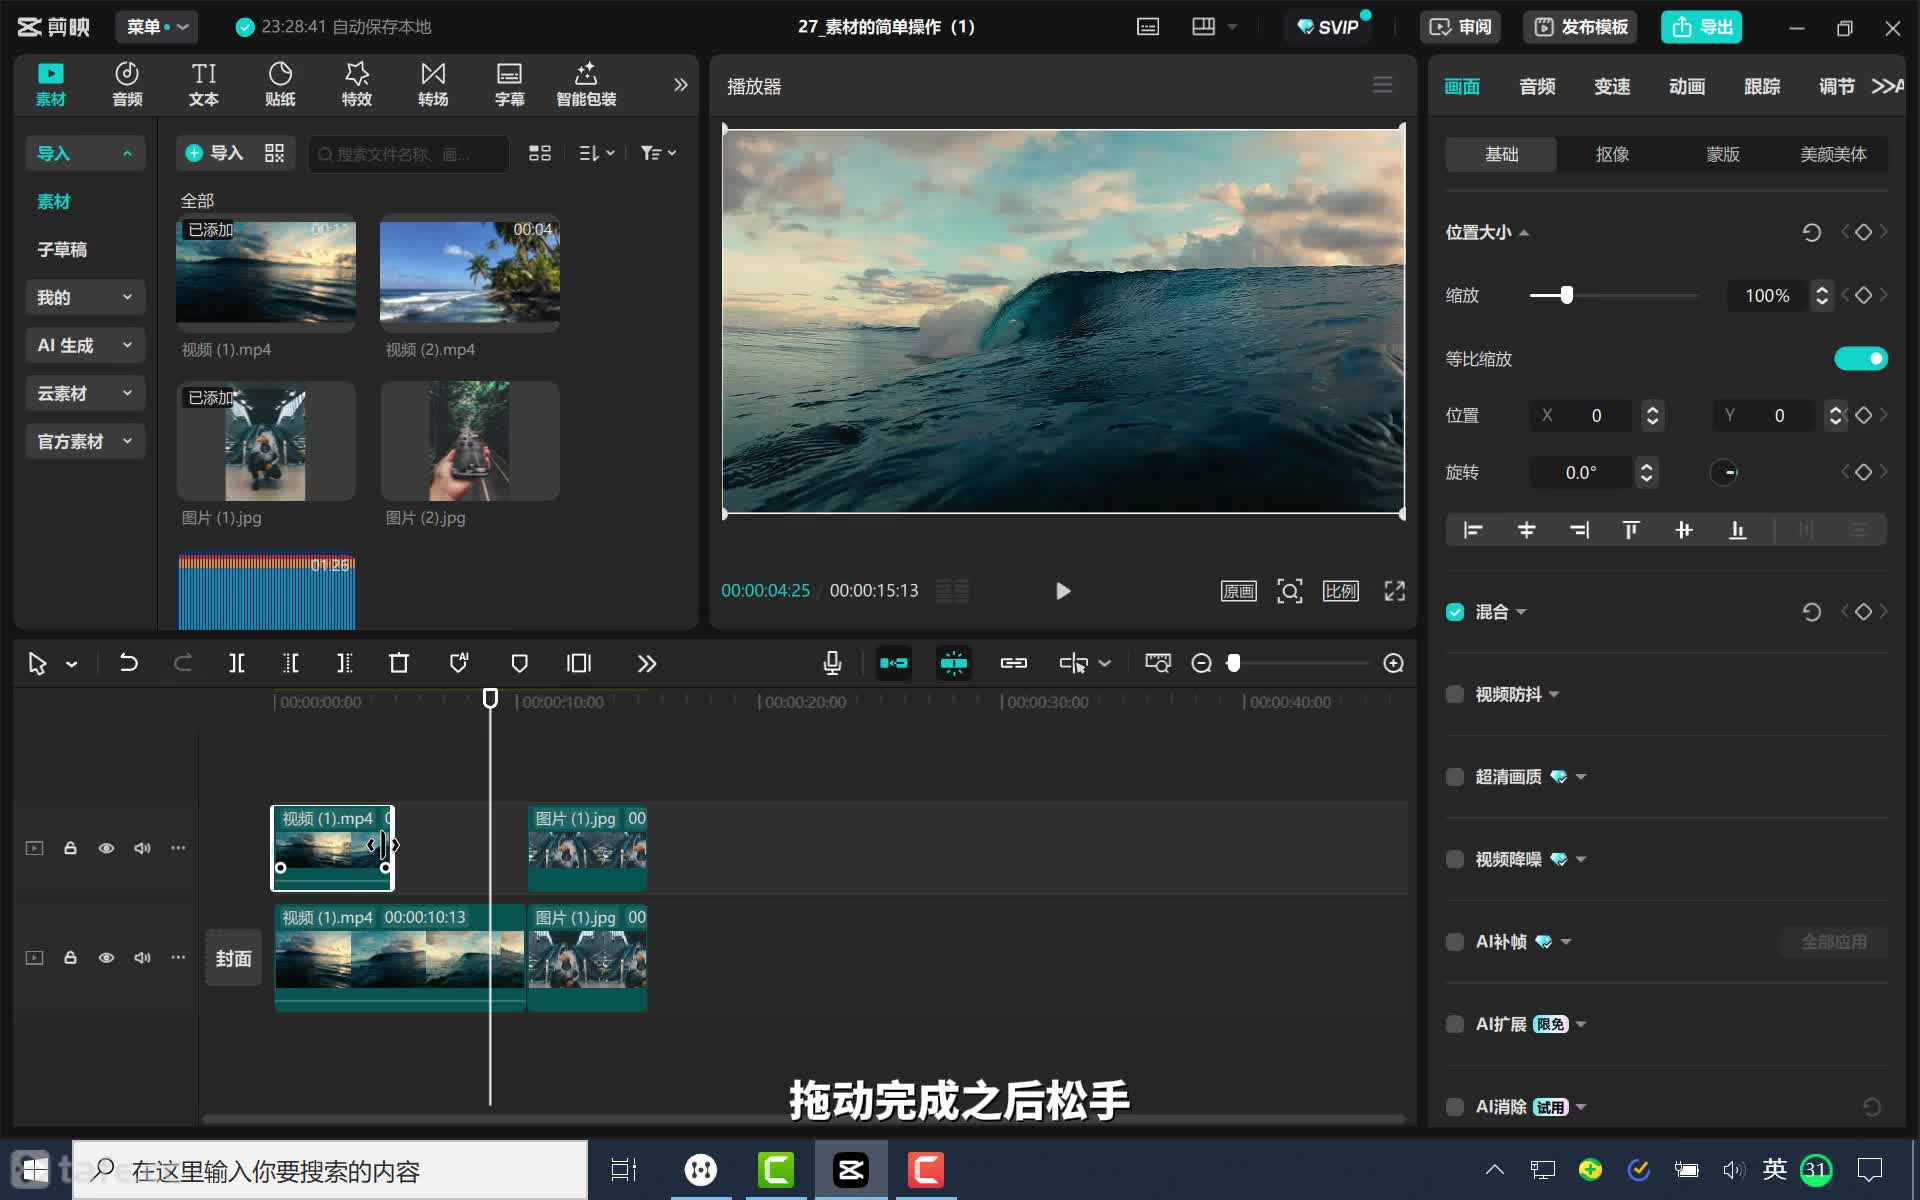This screenshot has height=1200, width=1920.
Task: Click the timeline zoom slider handle
Action: pos(1234,663)
